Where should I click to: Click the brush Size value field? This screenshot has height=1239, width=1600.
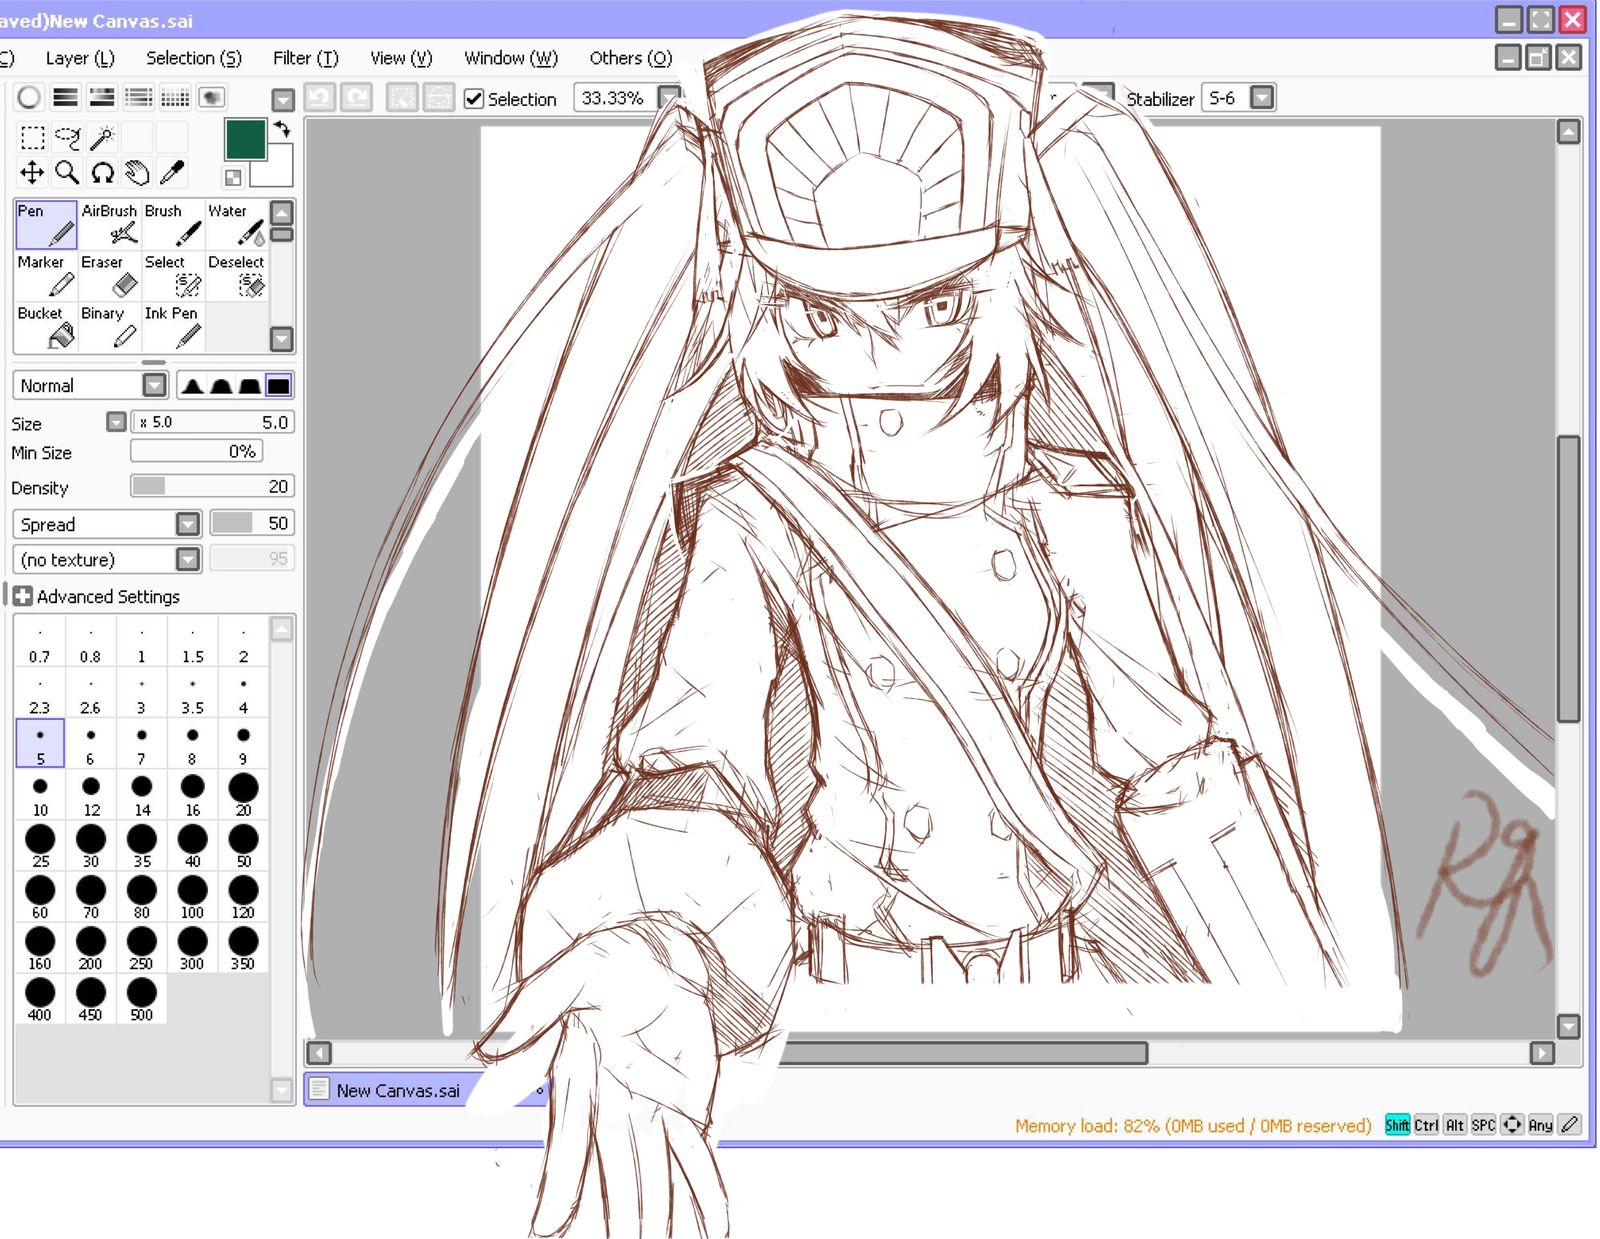pyautogui.click(x=212, y=422)
